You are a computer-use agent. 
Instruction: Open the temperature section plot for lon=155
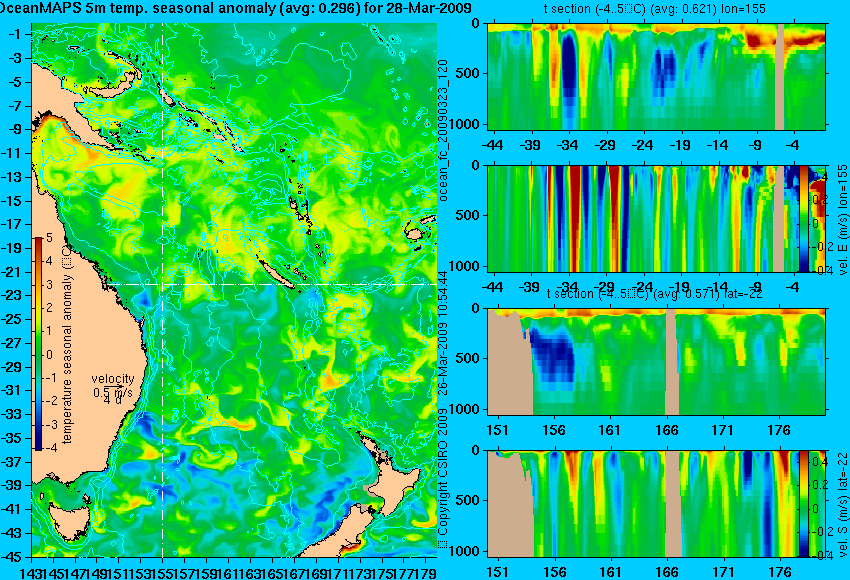click(657, 76)
